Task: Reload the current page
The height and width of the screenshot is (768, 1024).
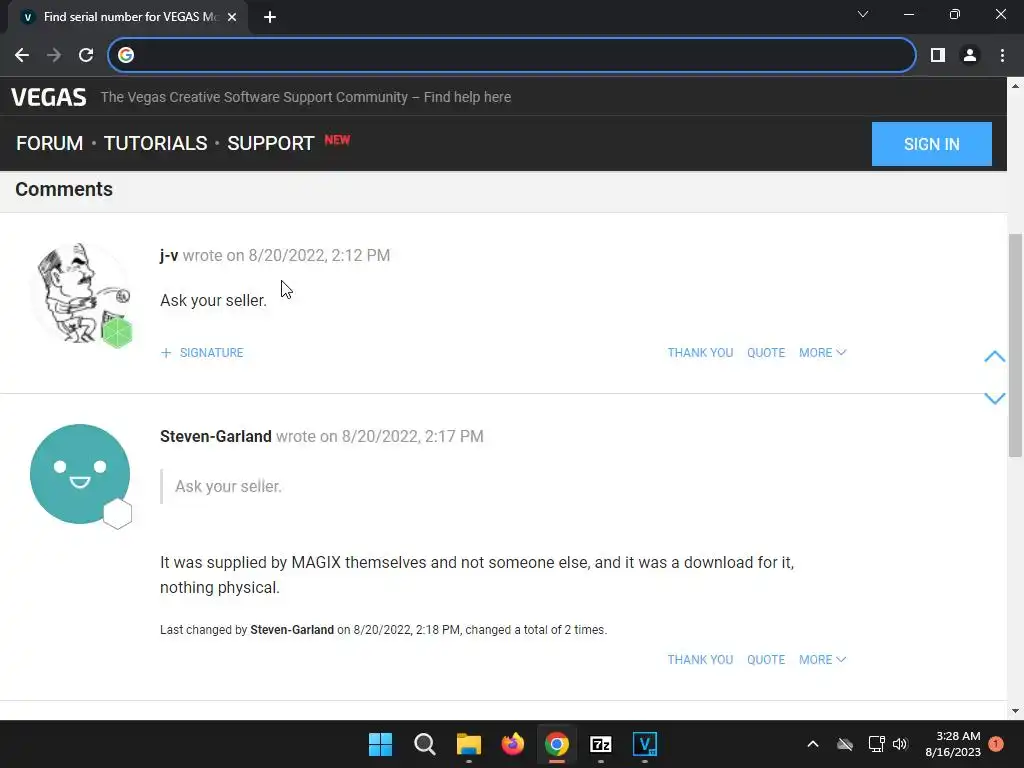Action: pyautogui.click(x=86, y=56)
